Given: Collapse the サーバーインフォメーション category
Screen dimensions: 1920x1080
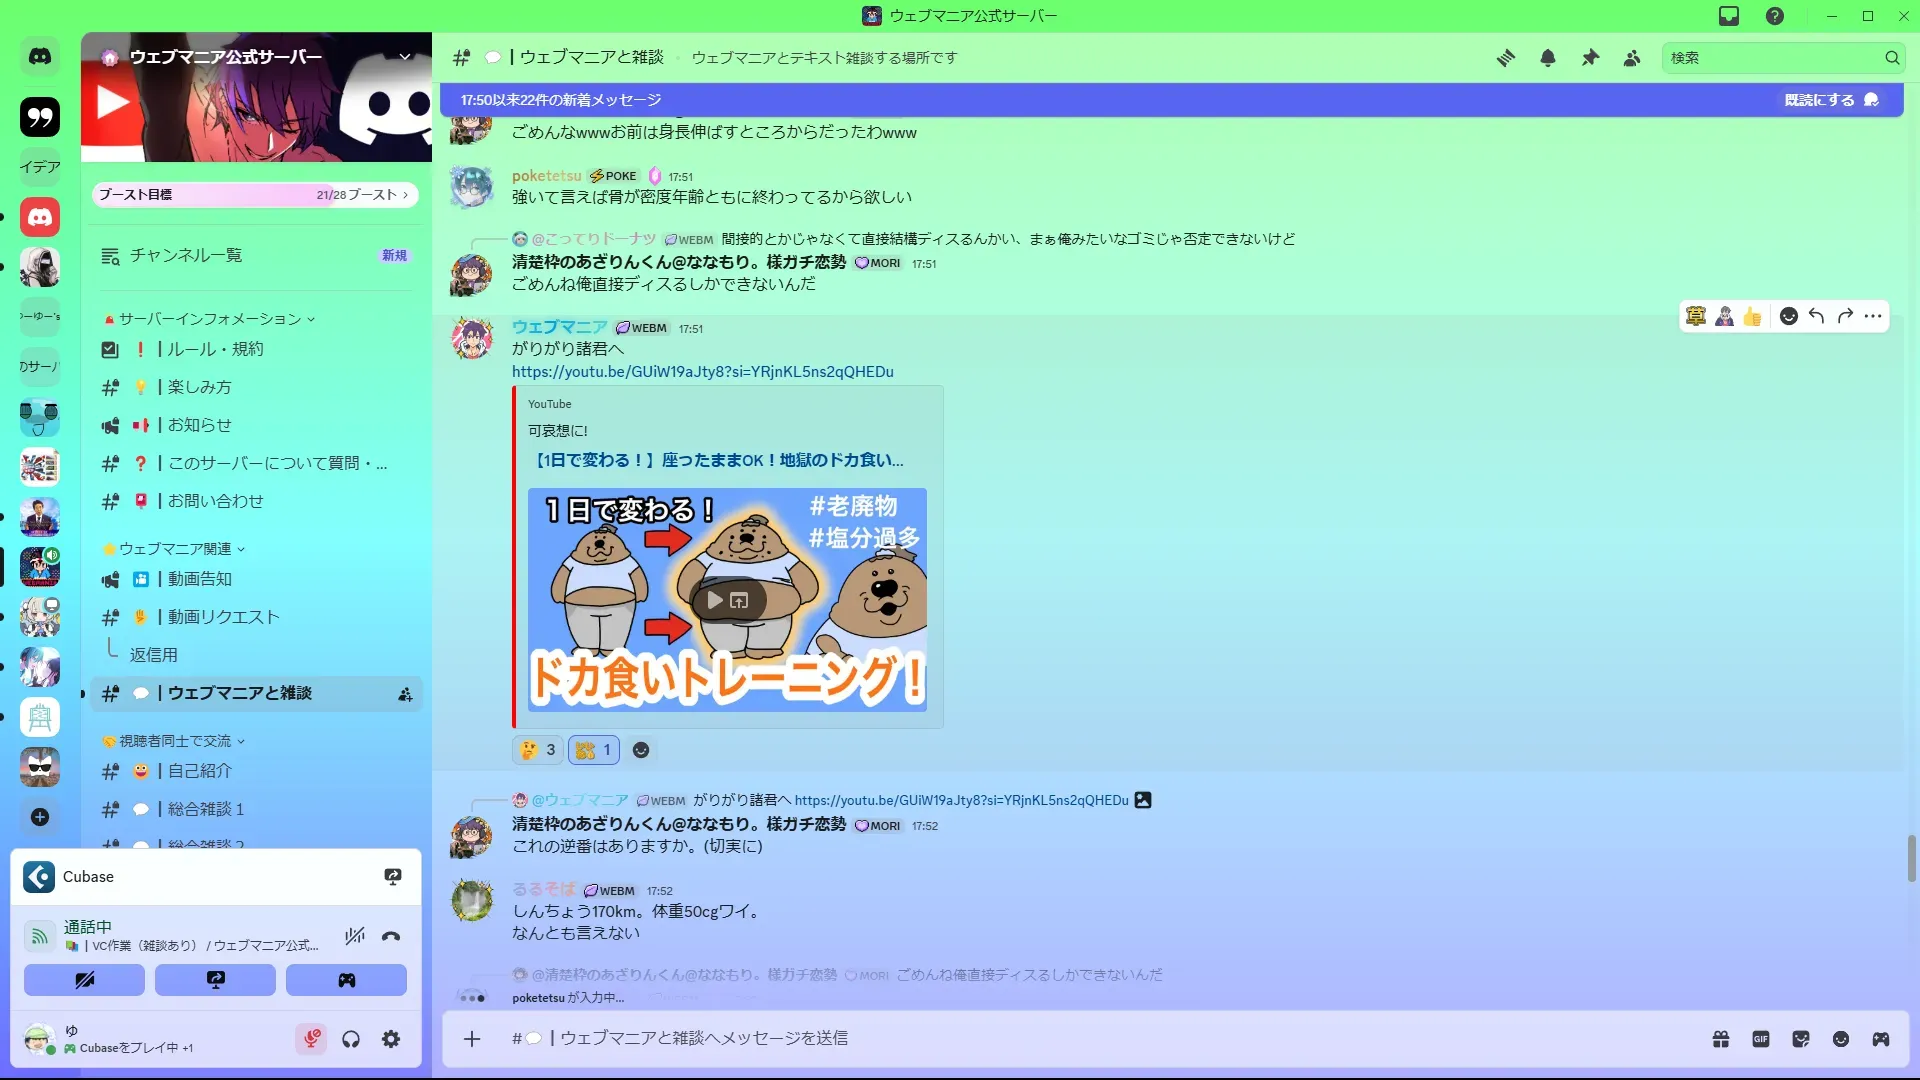Looking at the screenshot, I should tap(210, 319).
